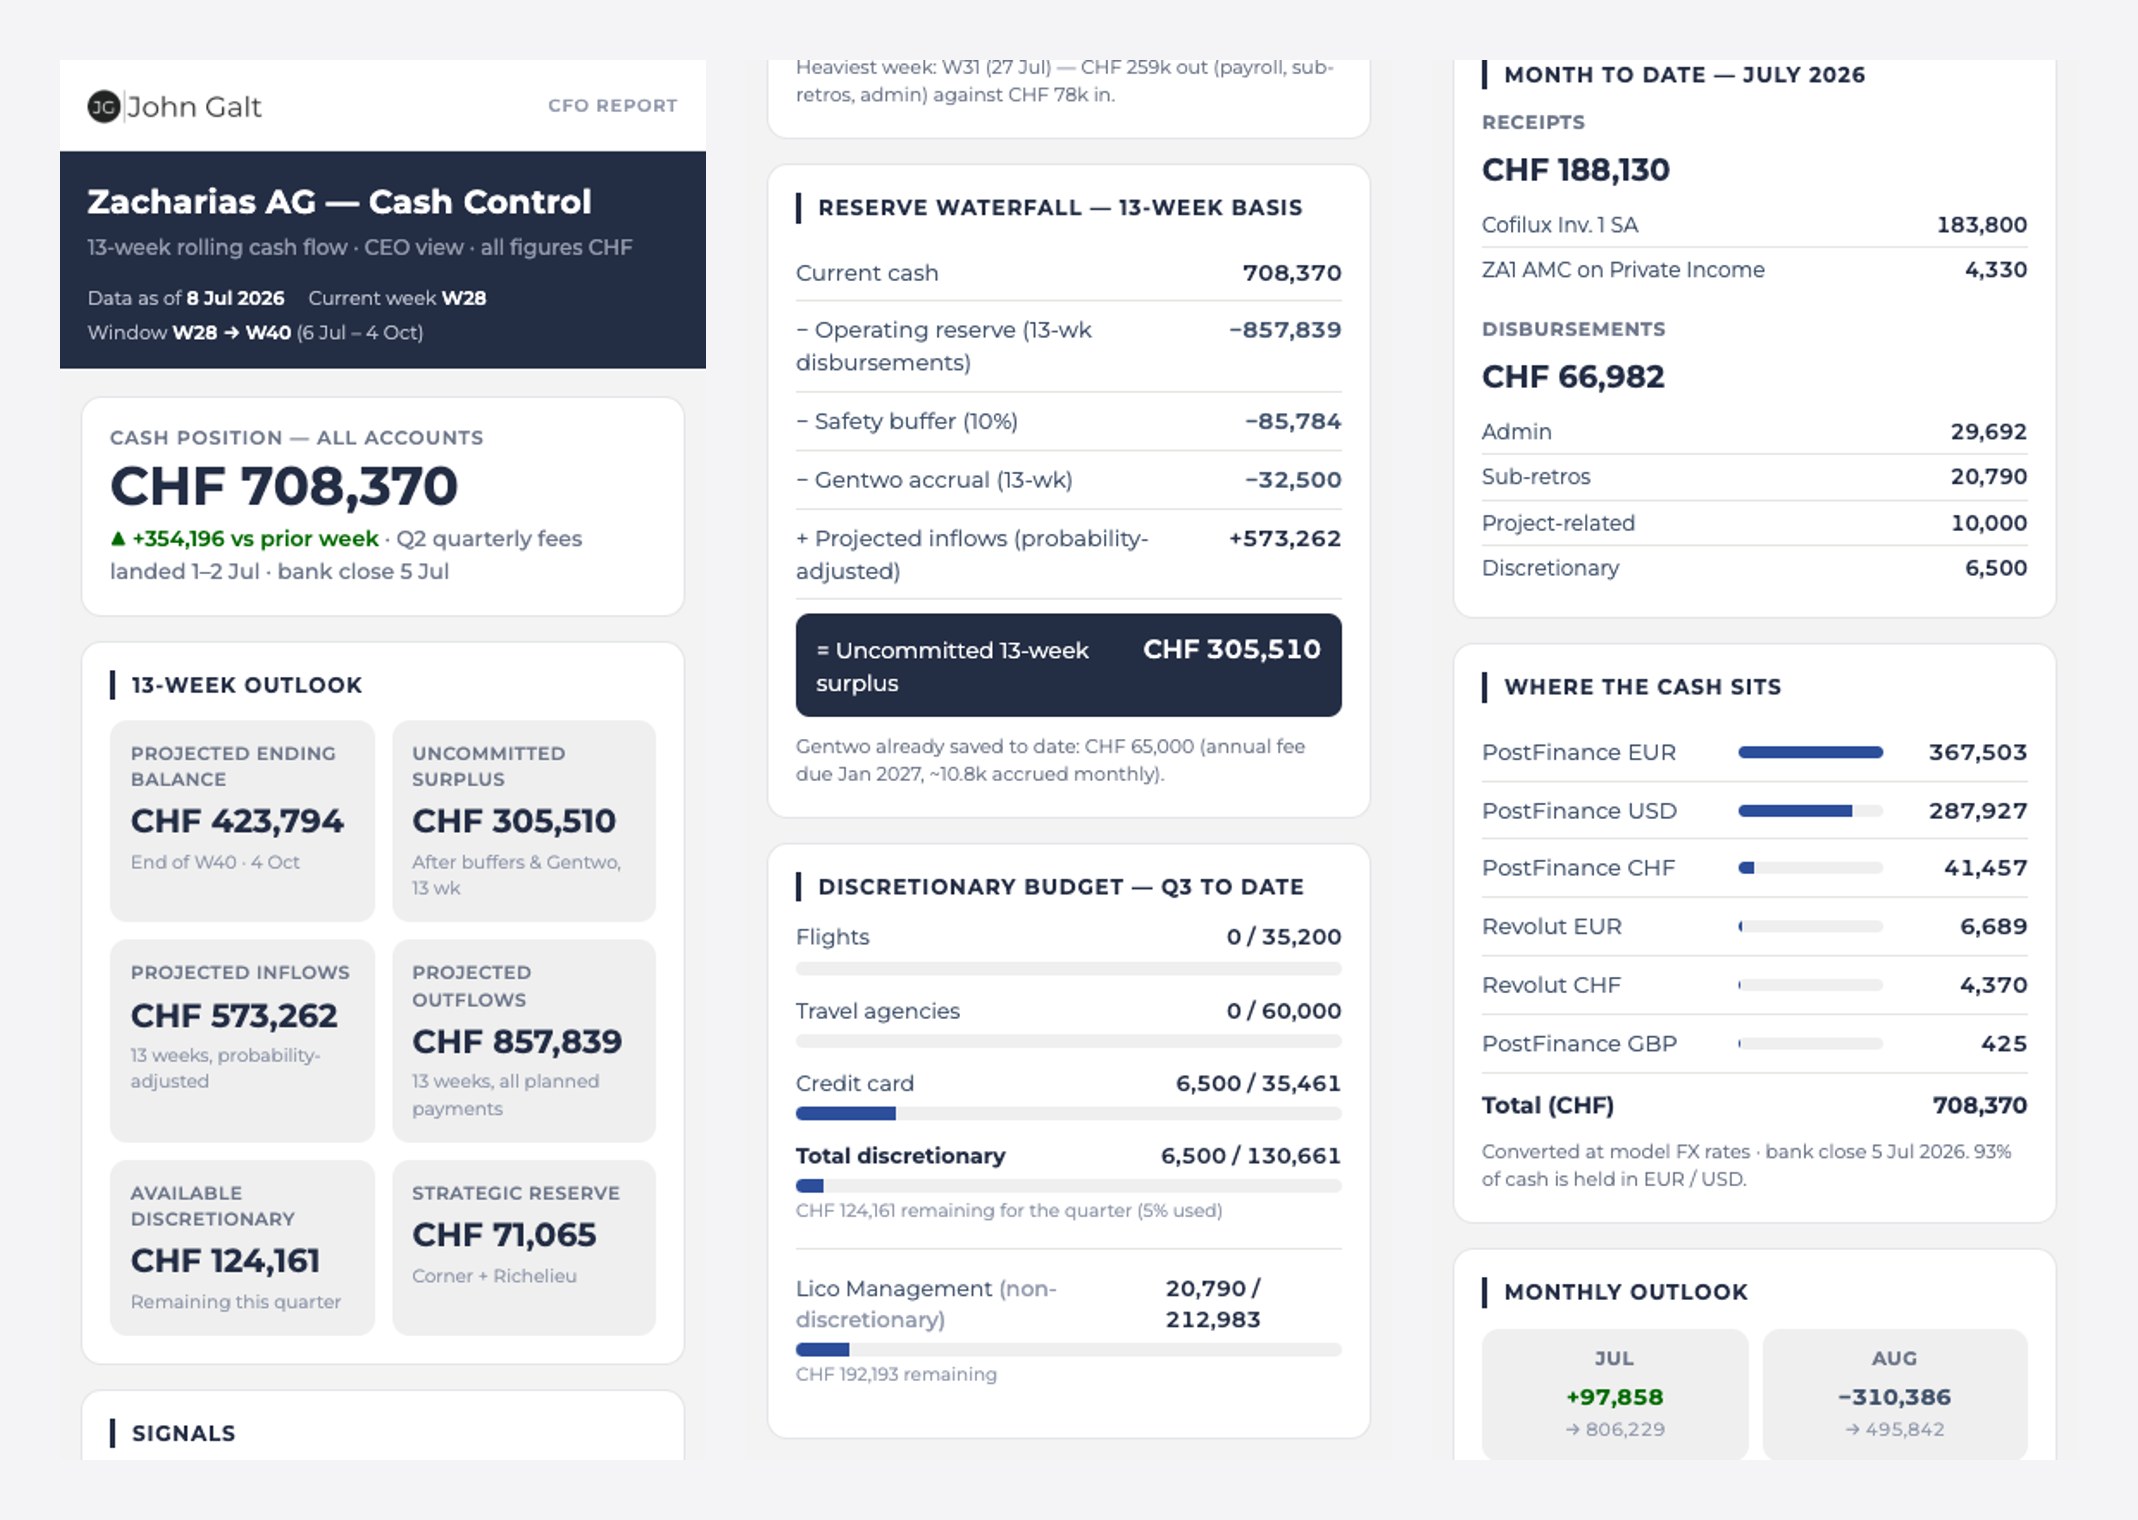Click the Gentwo accrual (13-wk) row

pos(1068,480)
